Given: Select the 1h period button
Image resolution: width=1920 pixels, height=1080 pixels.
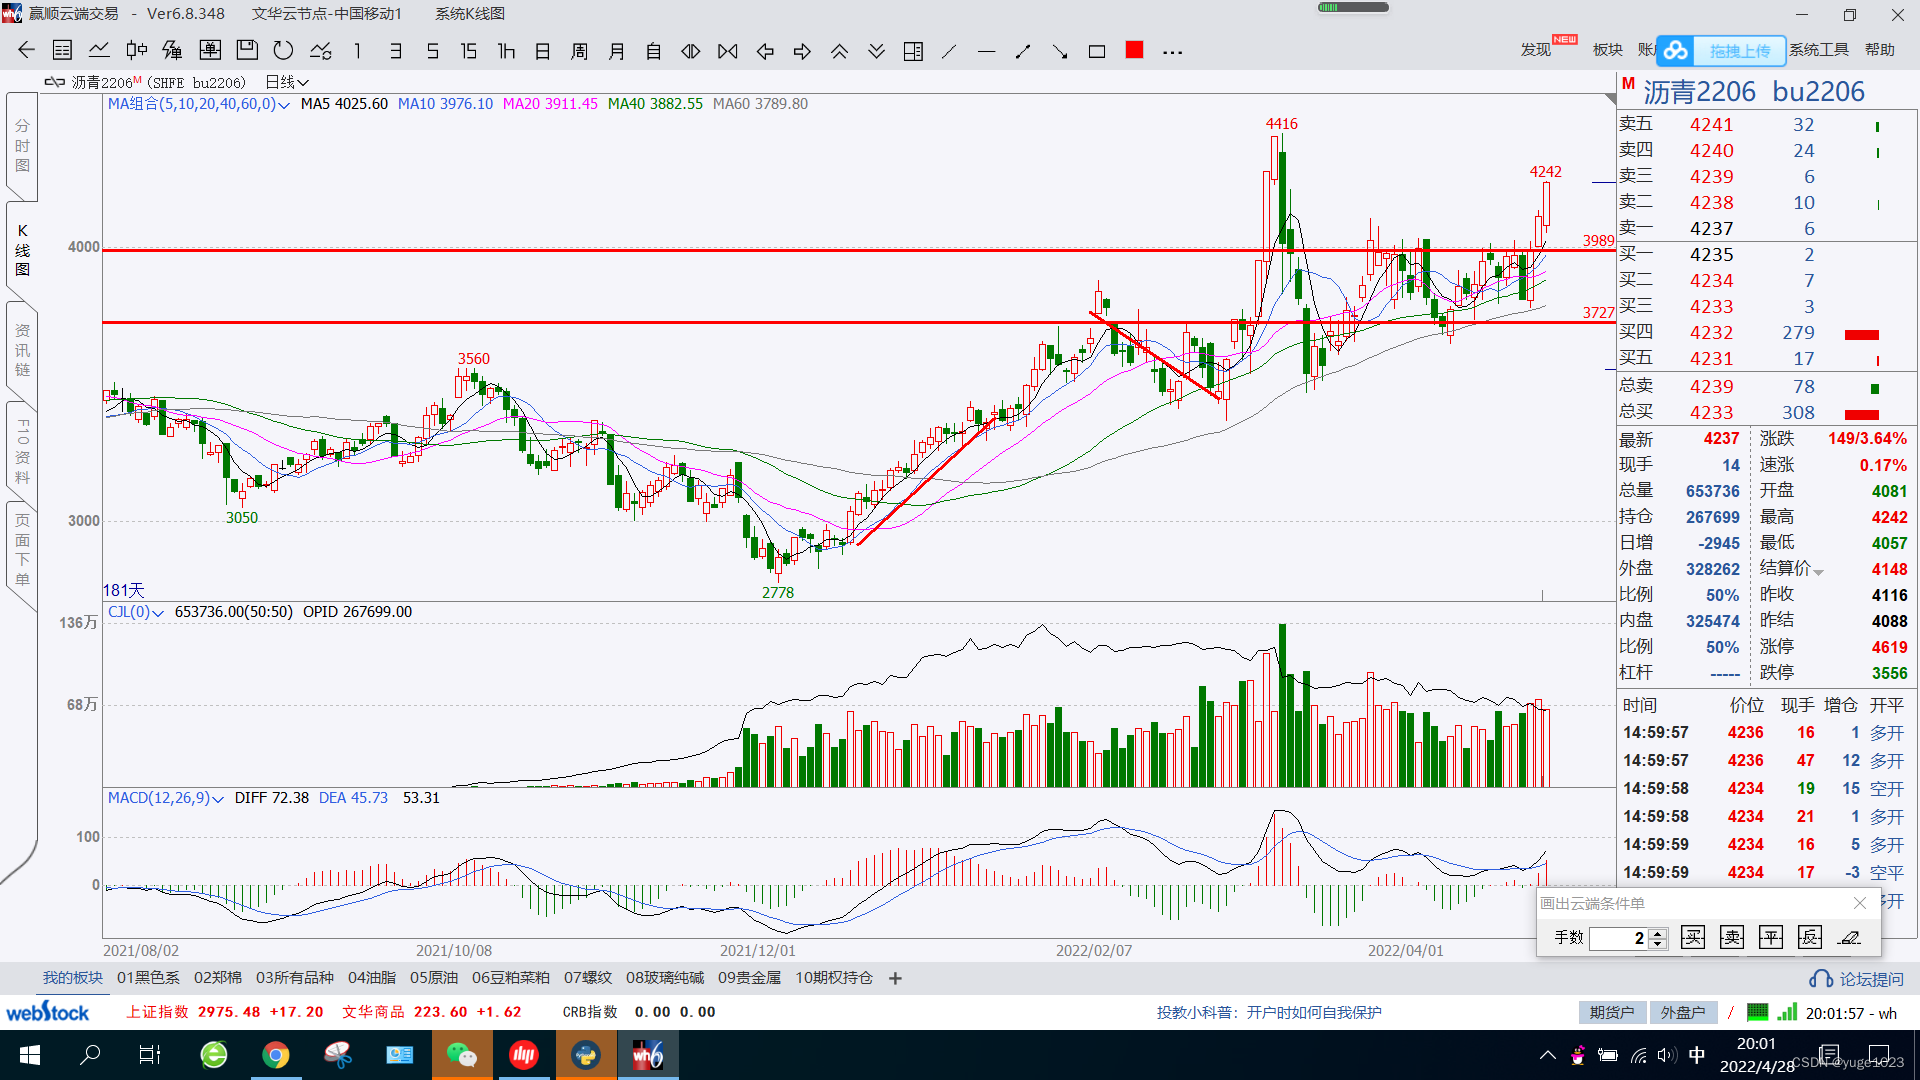Looking at the screenshot, I should 506,51.
